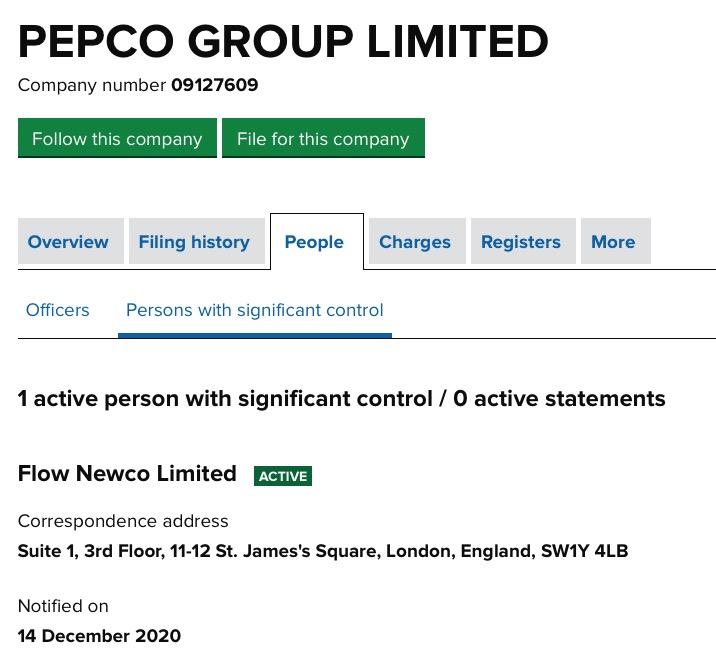This screenshot has width=716, height=661.
Task: Click the Company number label text
Action: [x=92, y=86]
